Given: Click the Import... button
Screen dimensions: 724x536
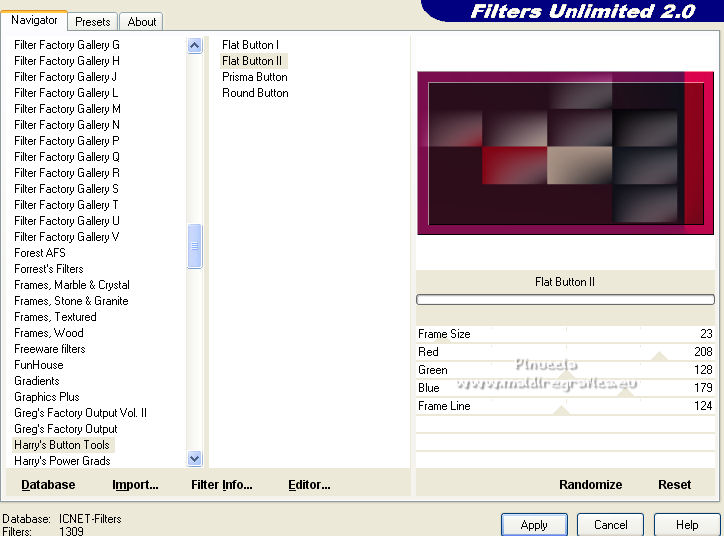Looking at the screenshot, I should point(135,485).
